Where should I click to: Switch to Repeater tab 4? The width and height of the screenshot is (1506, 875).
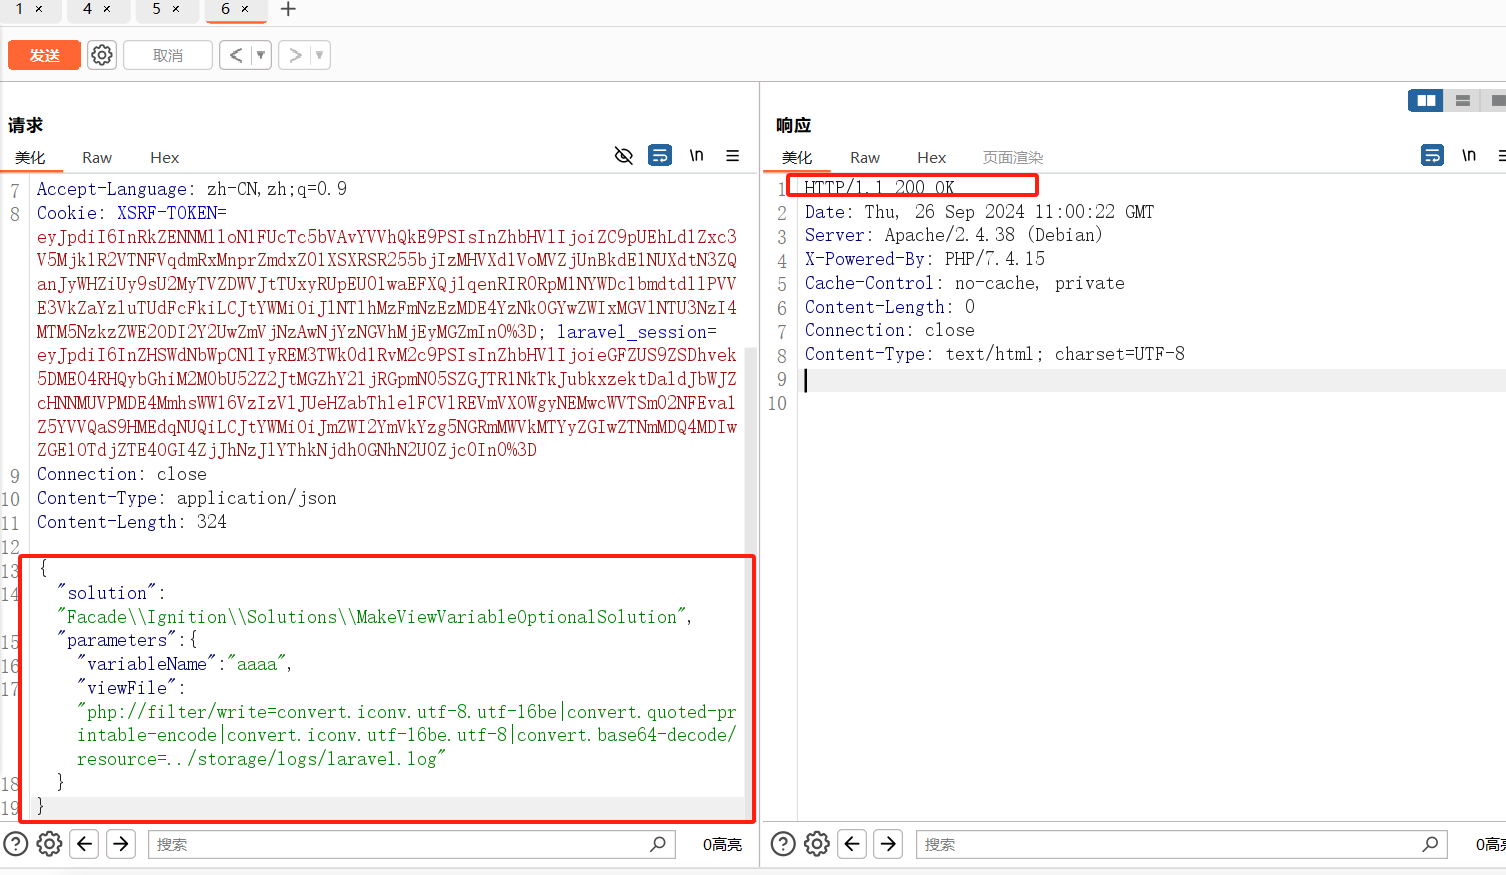87,9
